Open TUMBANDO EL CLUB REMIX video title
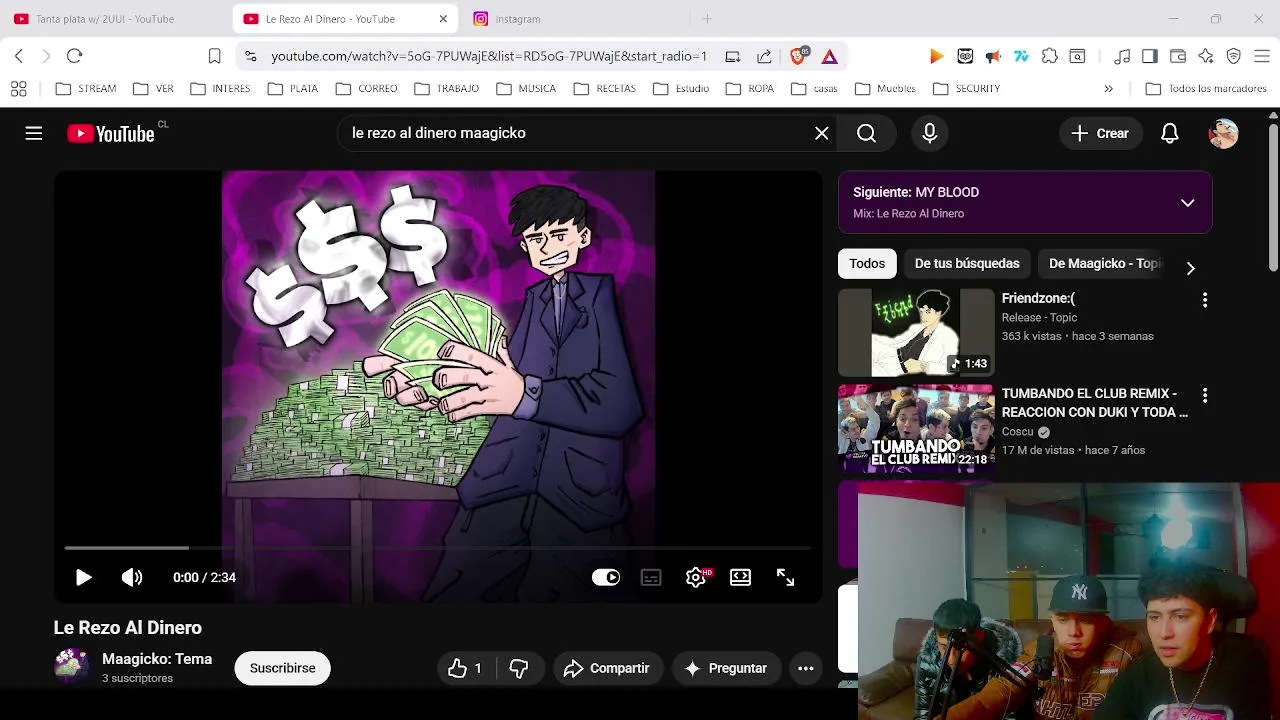Viewport: 1280px width, 720px height. click(x=1095, y=403)
